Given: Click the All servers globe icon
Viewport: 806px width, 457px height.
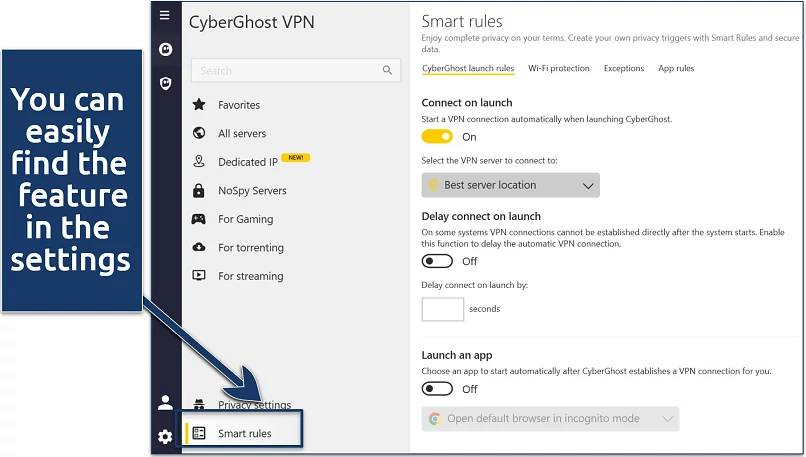Looking at the screenshot, I should coord(199,133).
